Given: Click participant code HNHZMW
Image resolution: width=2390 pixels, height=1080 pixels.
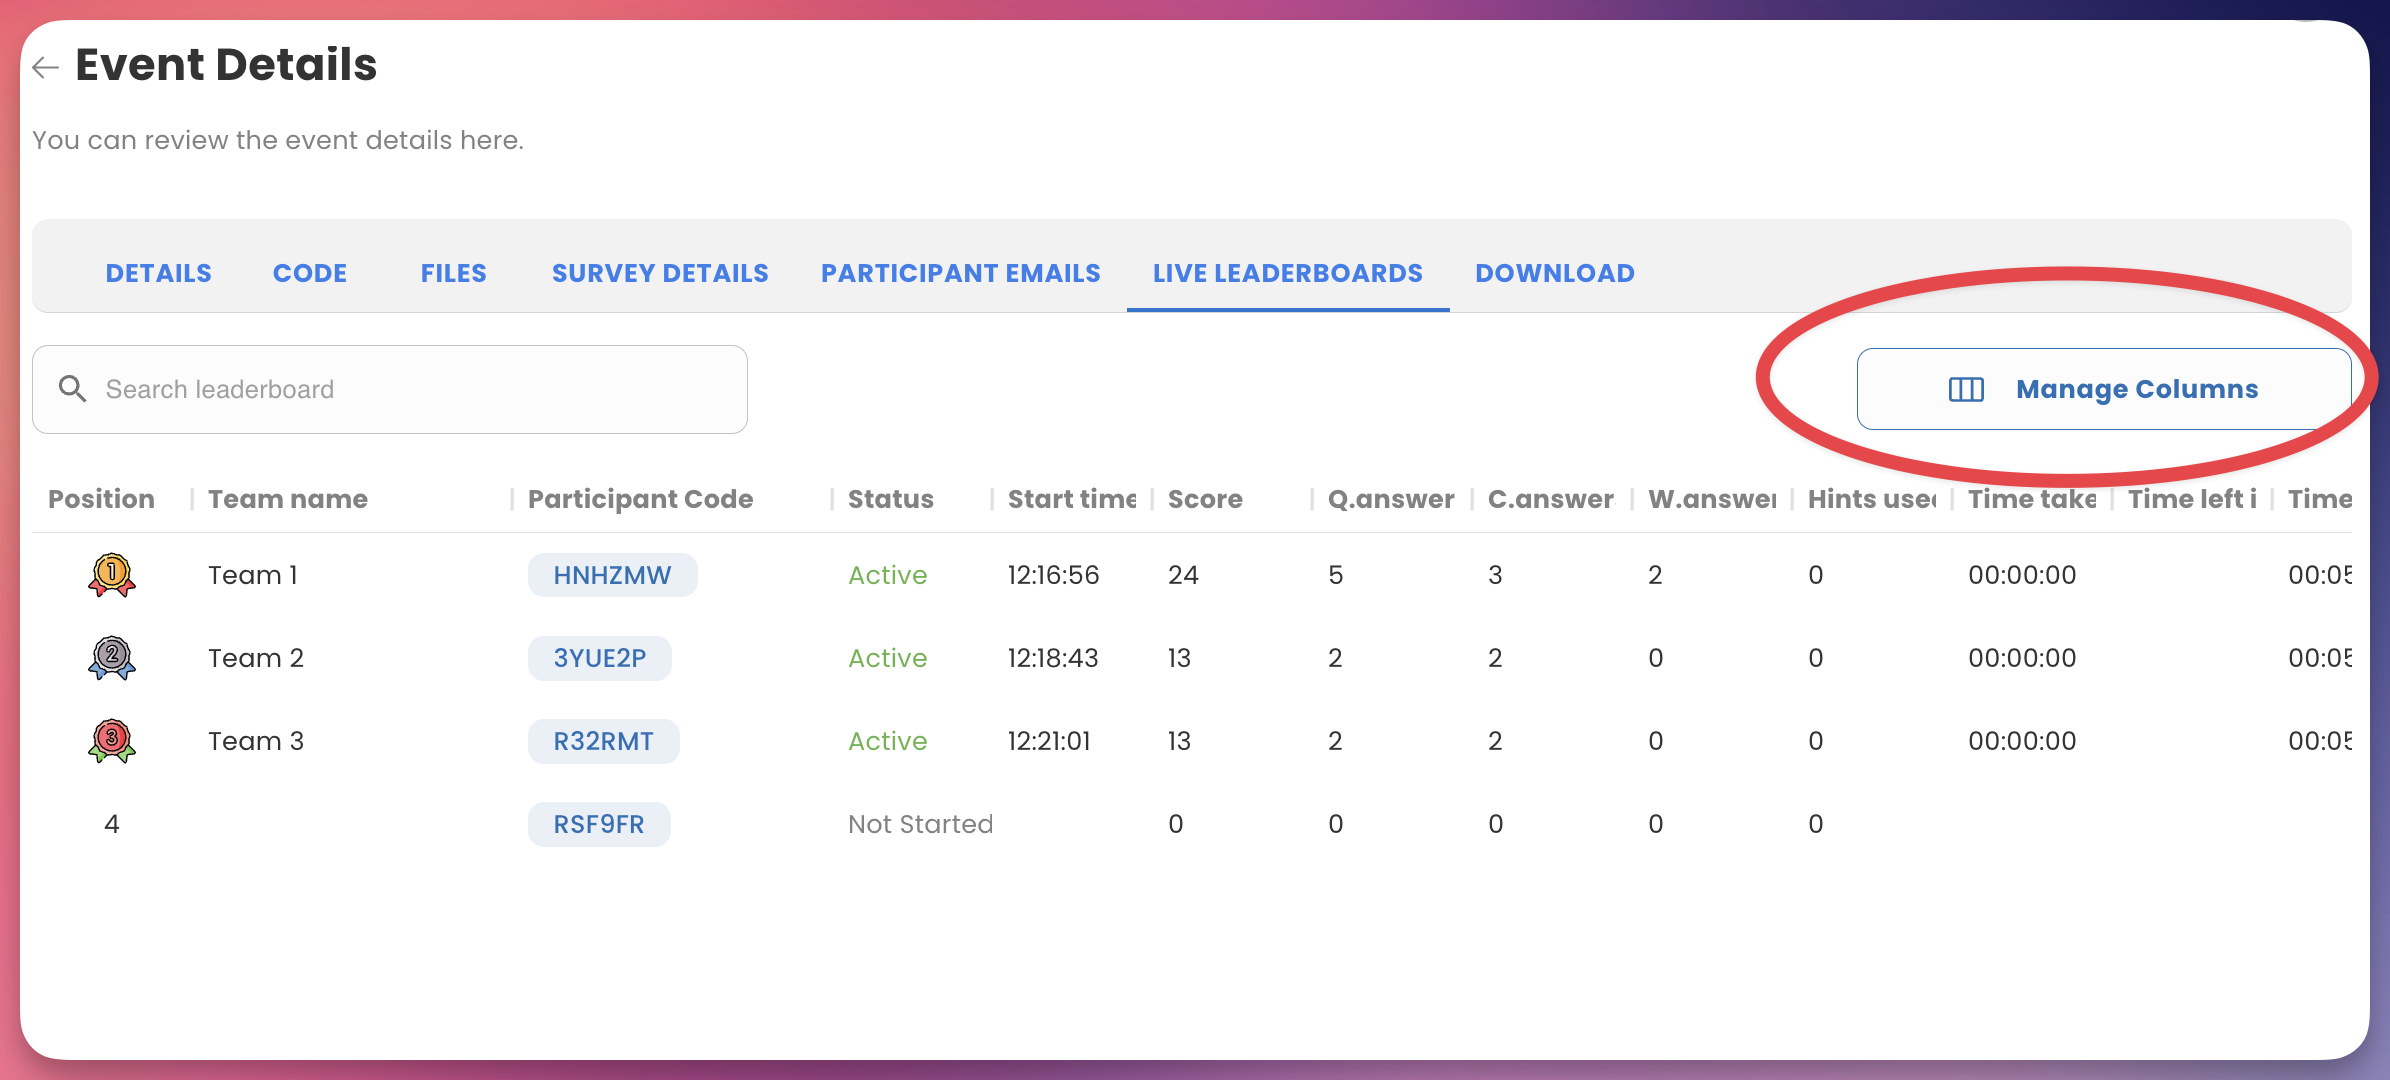Looking at the screenshot, I should (612, 575).
